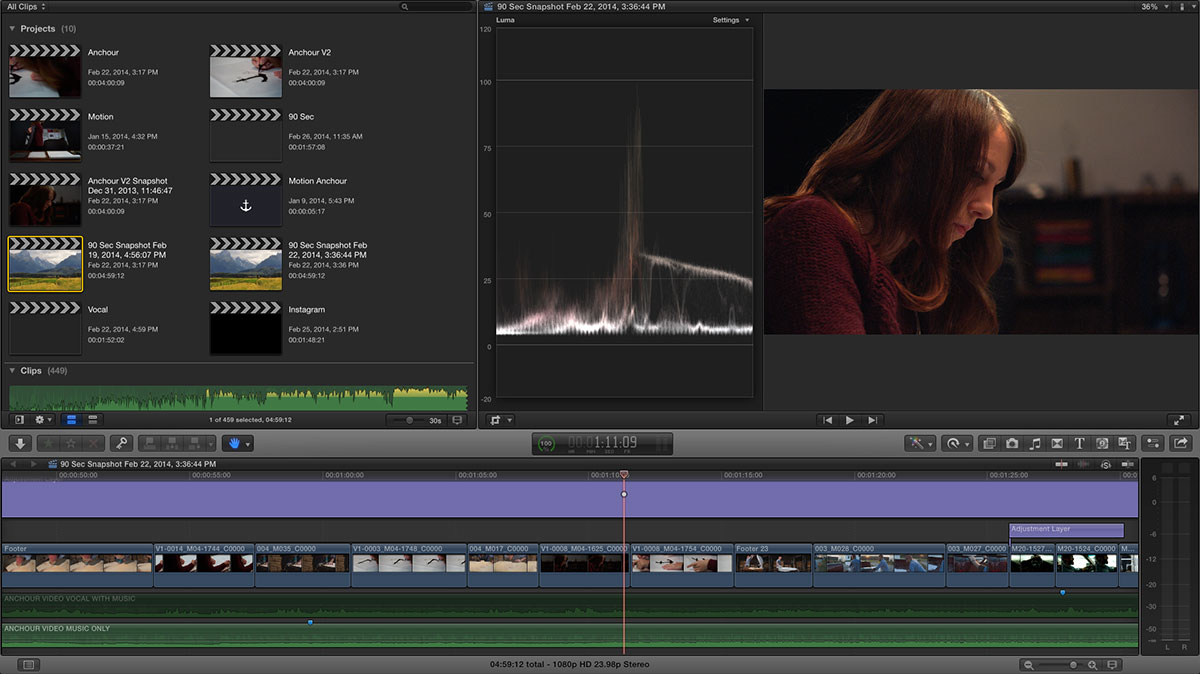
Task: Collapse the Projects section
Action: point(13,29)
